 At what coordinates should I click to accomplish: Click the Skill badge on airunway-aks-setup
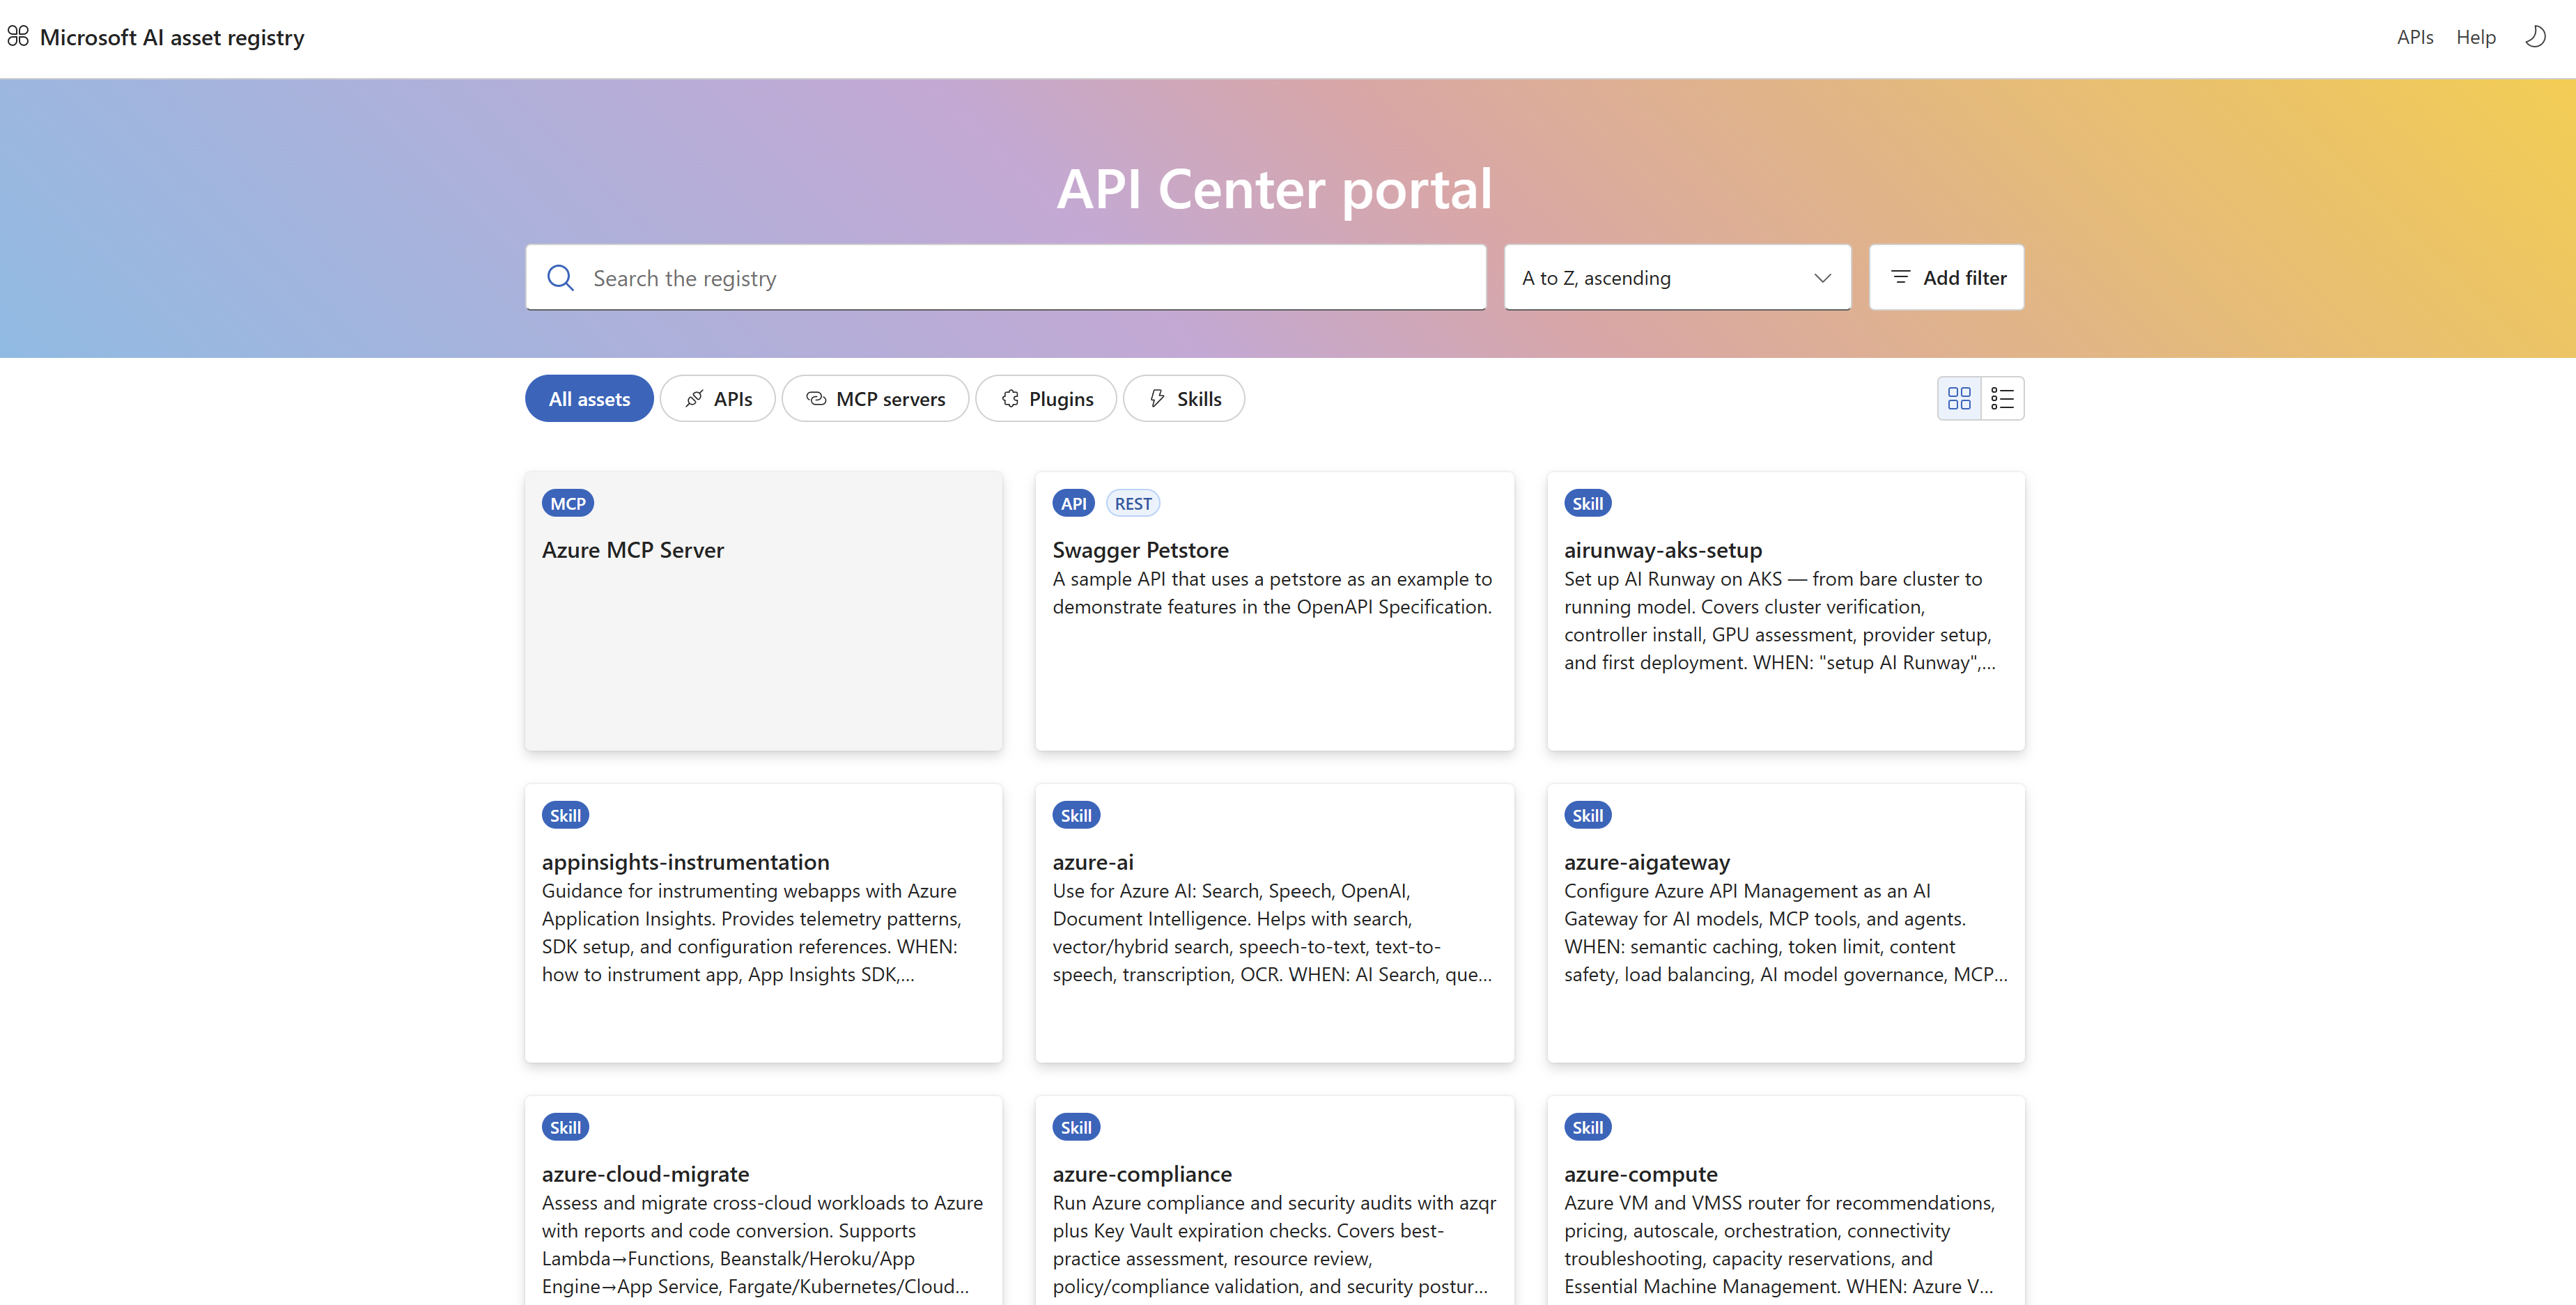(1587, 503)
